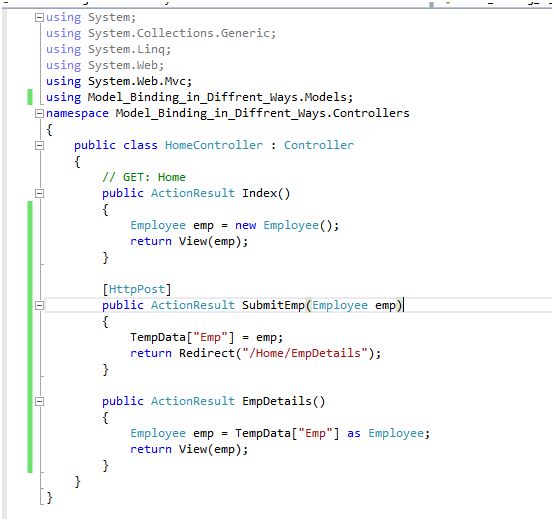Click 'EmpDetails()' method name

click(284, 401)
